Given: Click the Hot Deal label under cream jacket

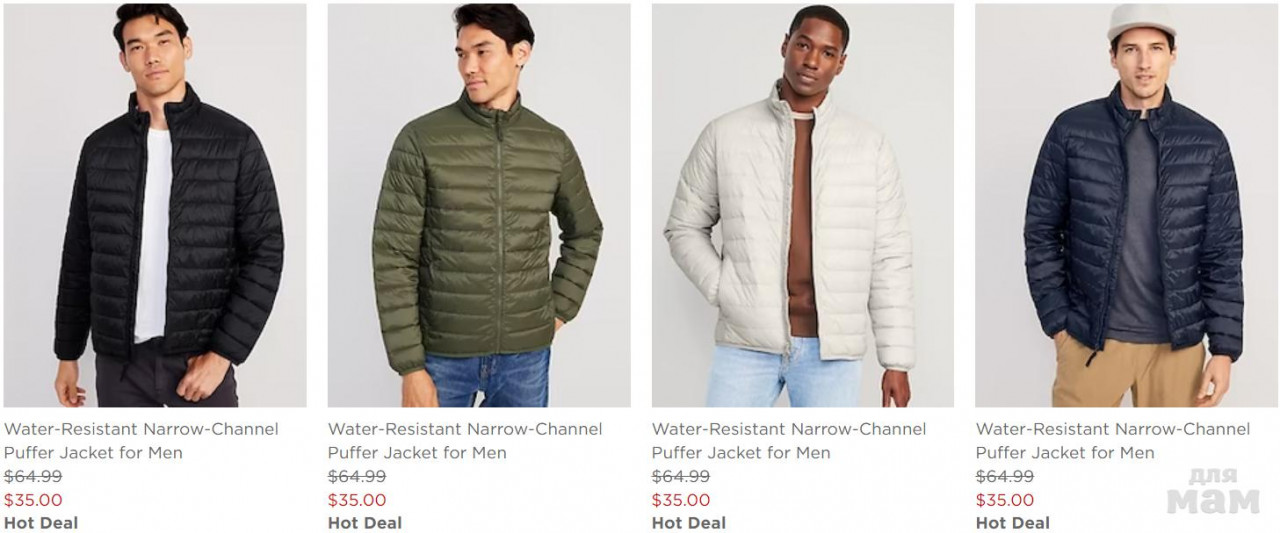Looking at the screenshot, I should (x=689, y=523).
